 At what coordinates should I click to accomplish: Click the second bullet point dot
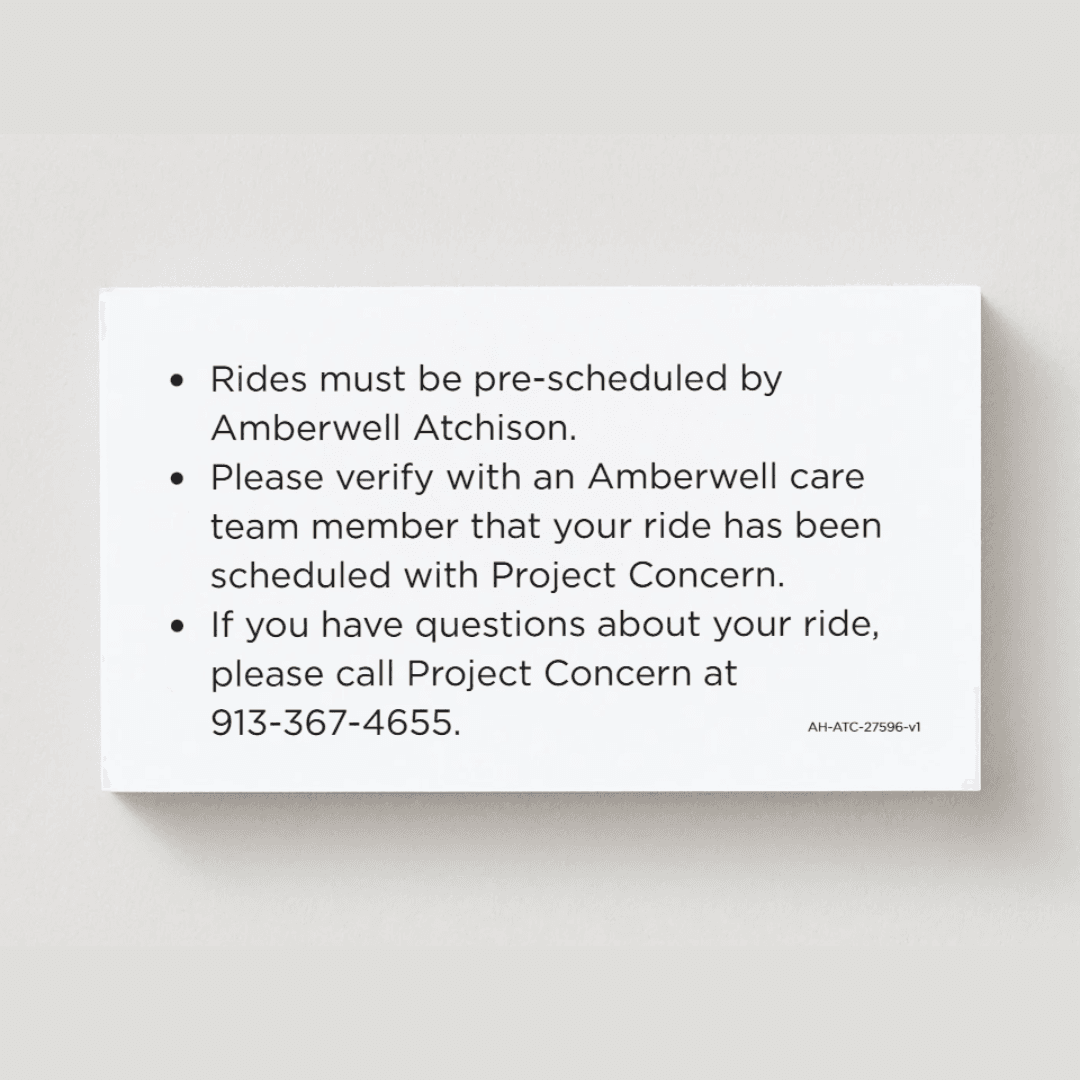click(x=178, y=479)
